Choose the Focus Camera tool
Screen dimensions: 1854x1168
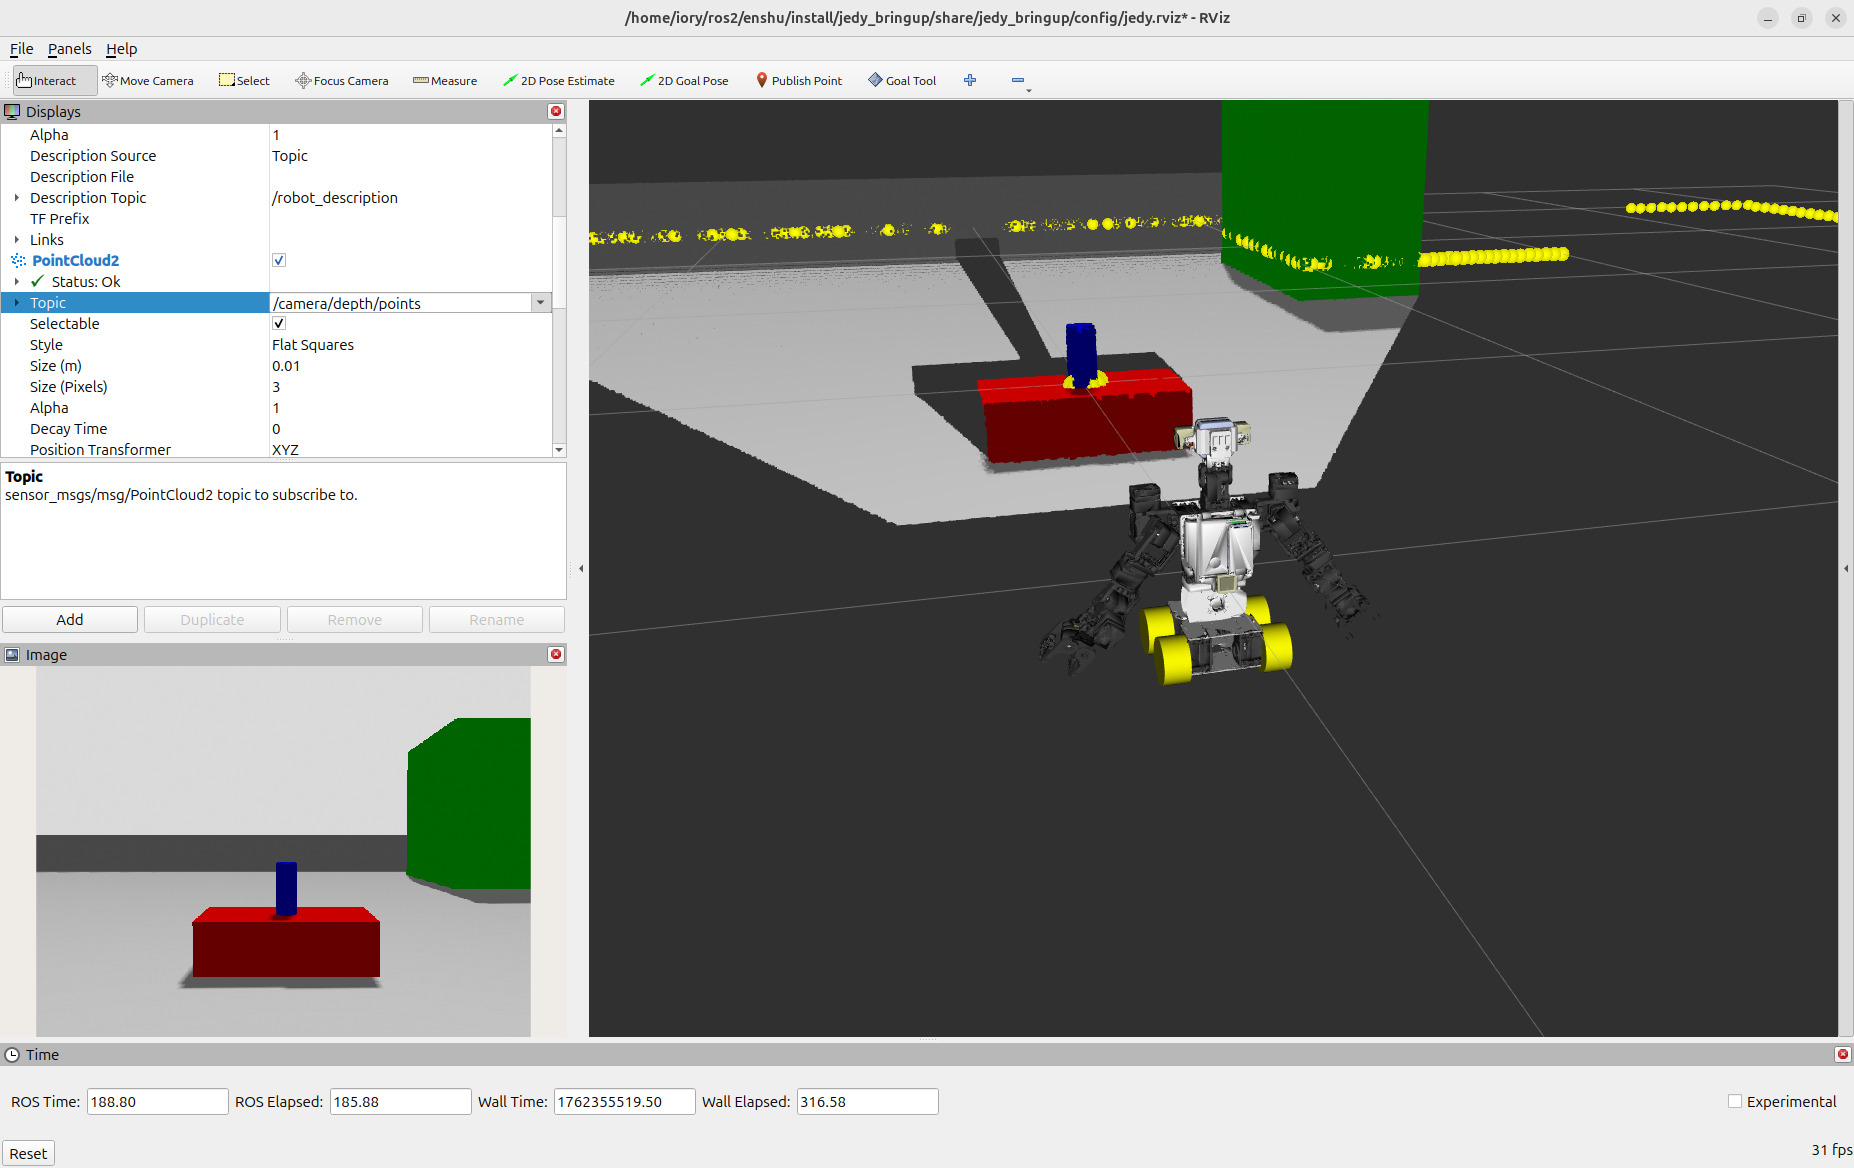tap(342, 81)
